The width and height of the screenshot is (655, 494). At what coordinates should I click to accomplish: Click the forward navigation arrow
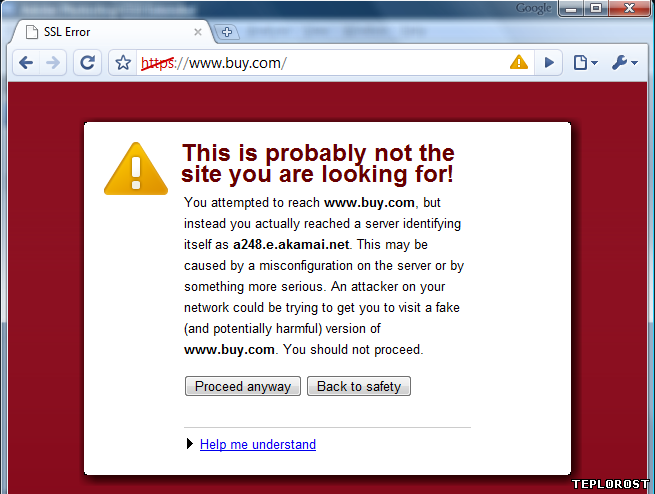coord(53,63)
